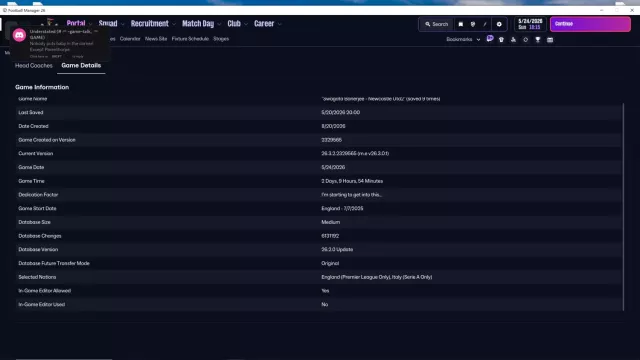Open the settings gear icon
640x360 pixels.
[499, 24]
